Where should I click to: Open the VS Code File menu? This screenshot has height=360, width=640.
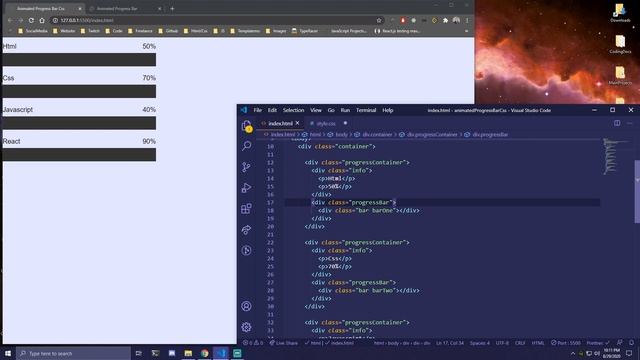tap(258, 110)
